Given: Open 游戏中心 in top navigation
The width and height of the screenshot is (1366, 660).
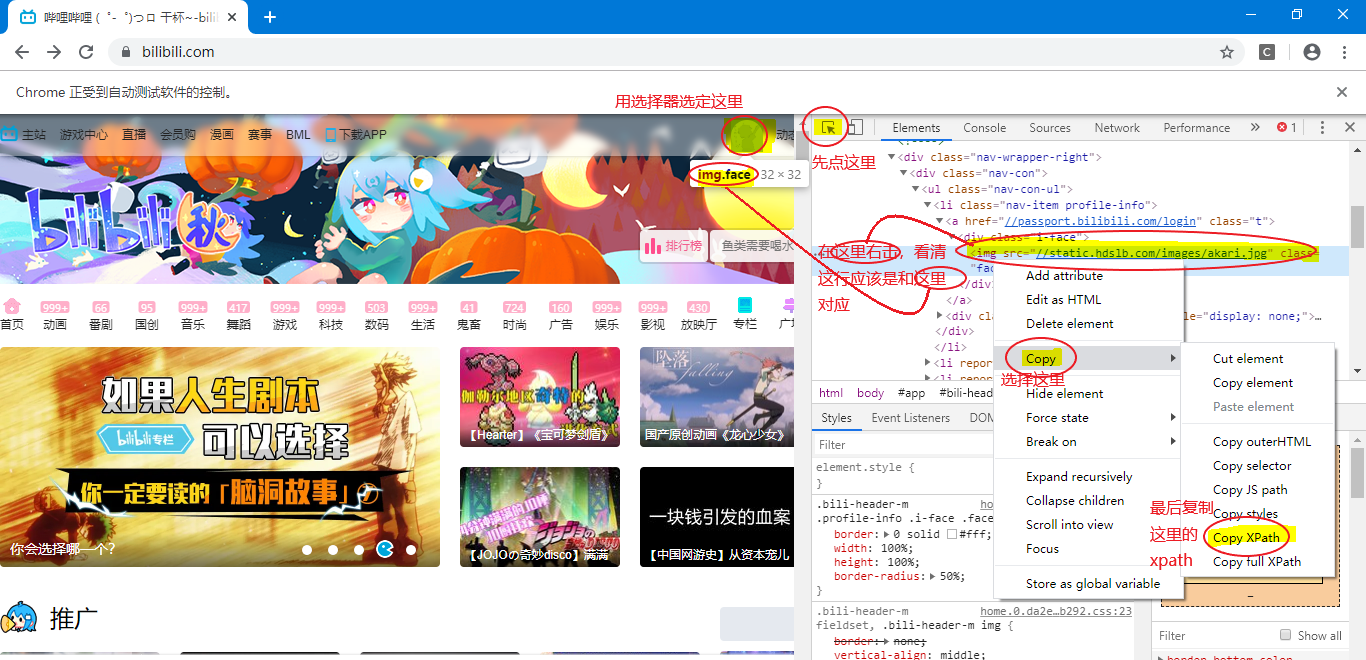Looking at the screenshot, I should 84,134.
